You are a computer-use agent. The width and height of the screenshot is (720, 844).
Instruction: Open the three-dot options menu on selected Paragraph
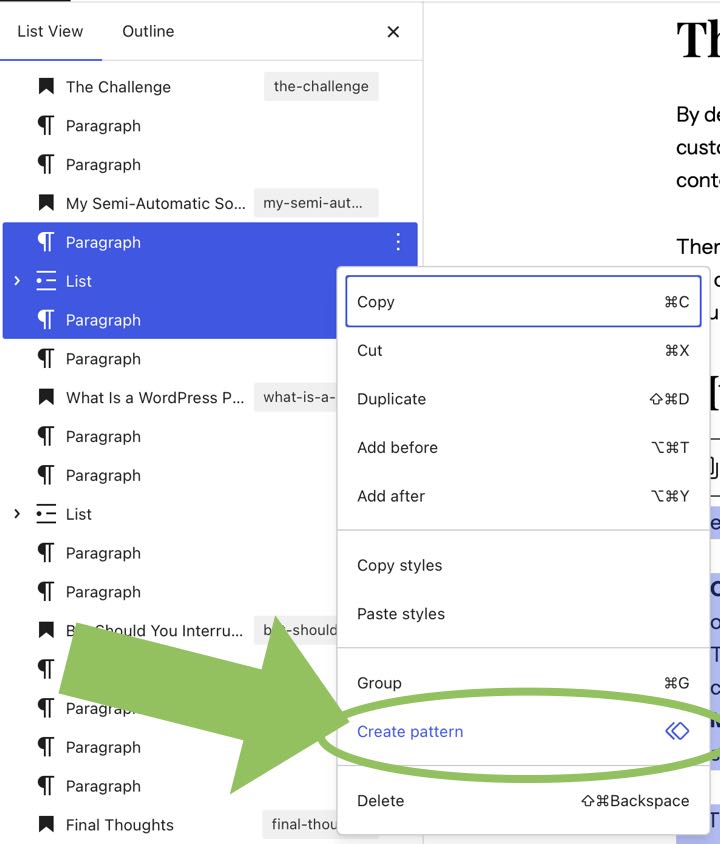(398, 242)
